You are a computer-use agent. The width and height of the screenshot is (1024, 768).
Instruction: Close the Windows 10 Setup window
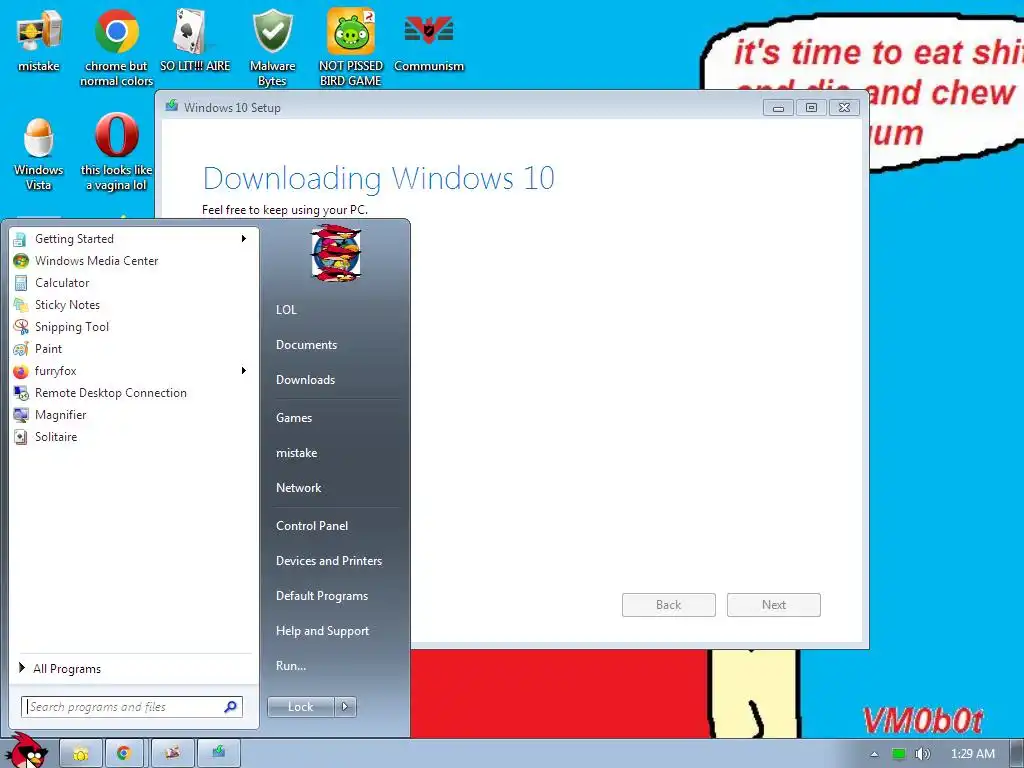844,108
